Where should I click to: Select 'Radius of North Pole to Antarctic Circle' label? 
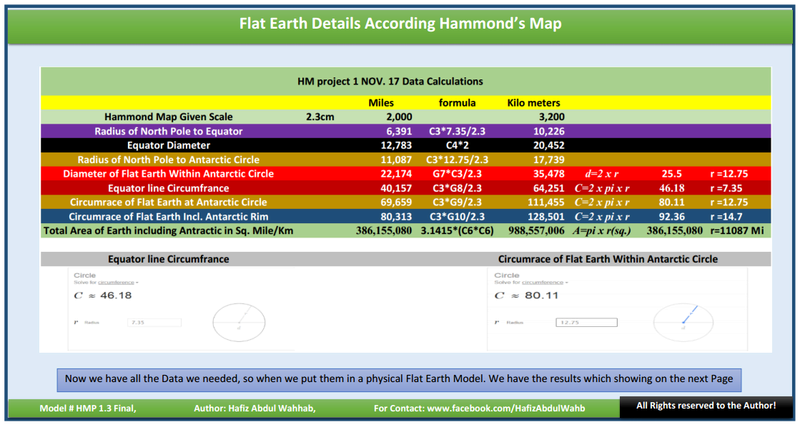[x=168, y=160]
